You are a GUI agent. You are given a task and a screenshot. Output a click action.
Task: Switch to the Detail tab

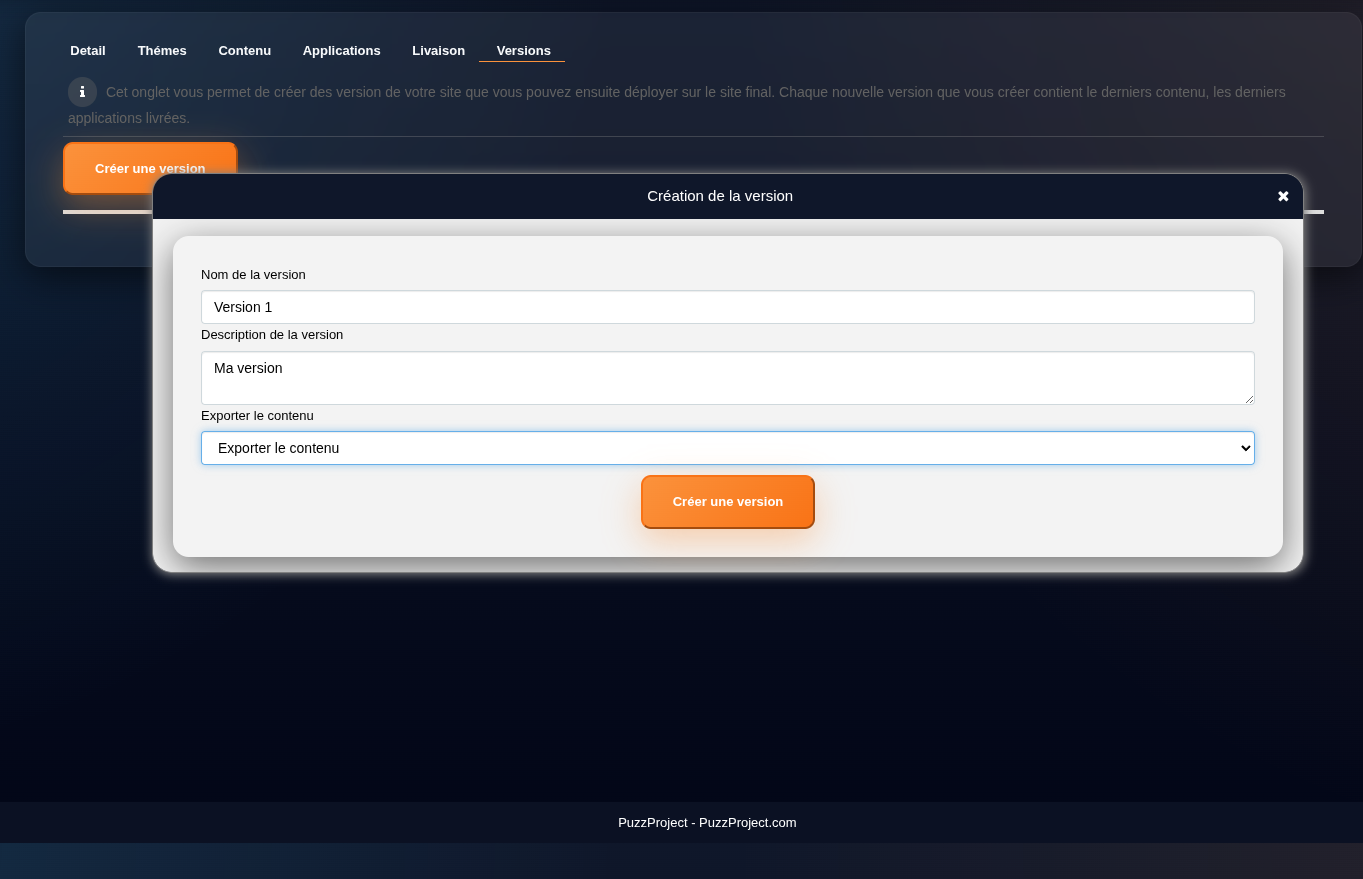(x=88, y=51)
